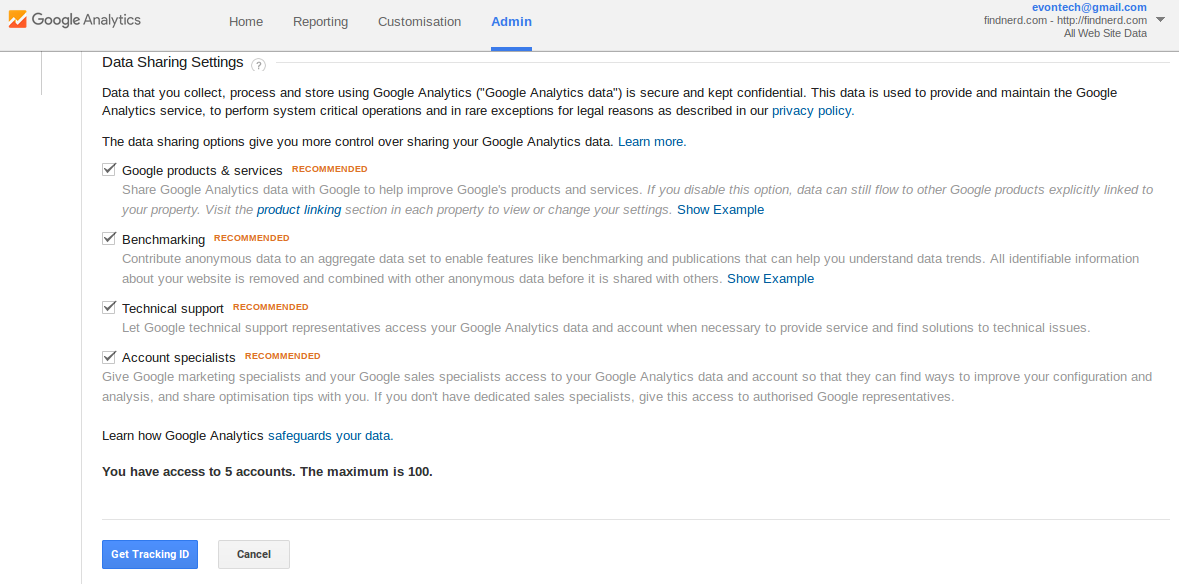Open the product linking link
This screenshot has width=1179, height=584.
click(x=299, y=210)
